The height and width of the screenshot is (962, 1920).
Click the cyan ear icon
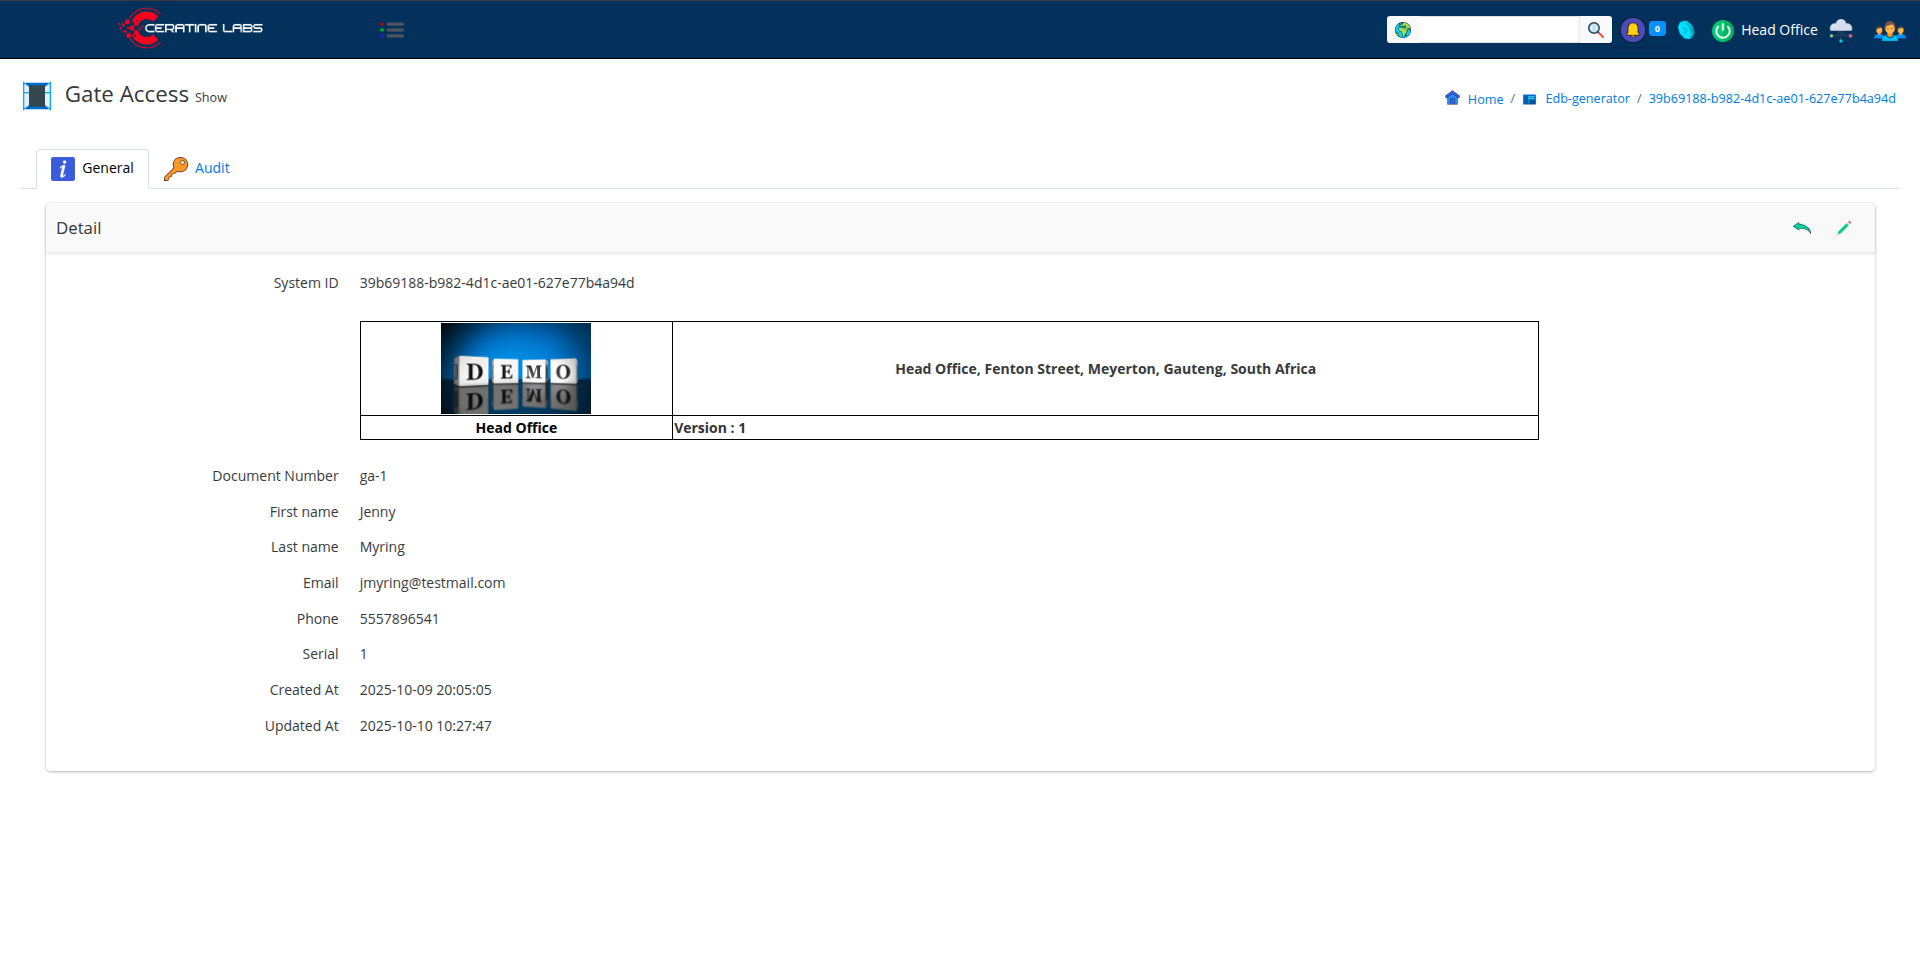(1686, 30)
